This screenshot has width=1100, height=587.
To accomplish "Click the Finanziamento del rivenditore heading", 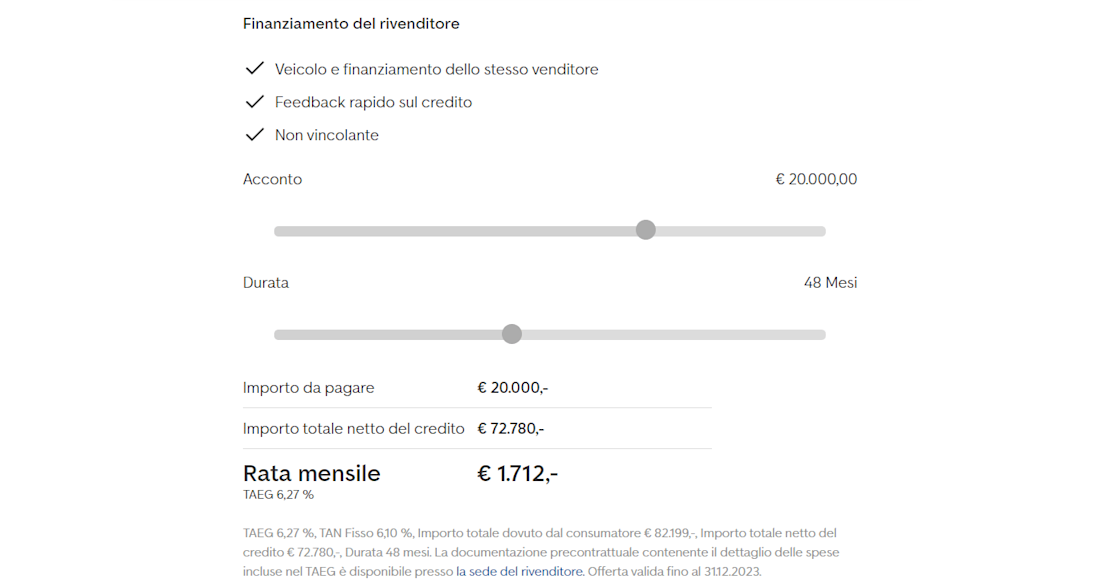I will coord(351,24).
